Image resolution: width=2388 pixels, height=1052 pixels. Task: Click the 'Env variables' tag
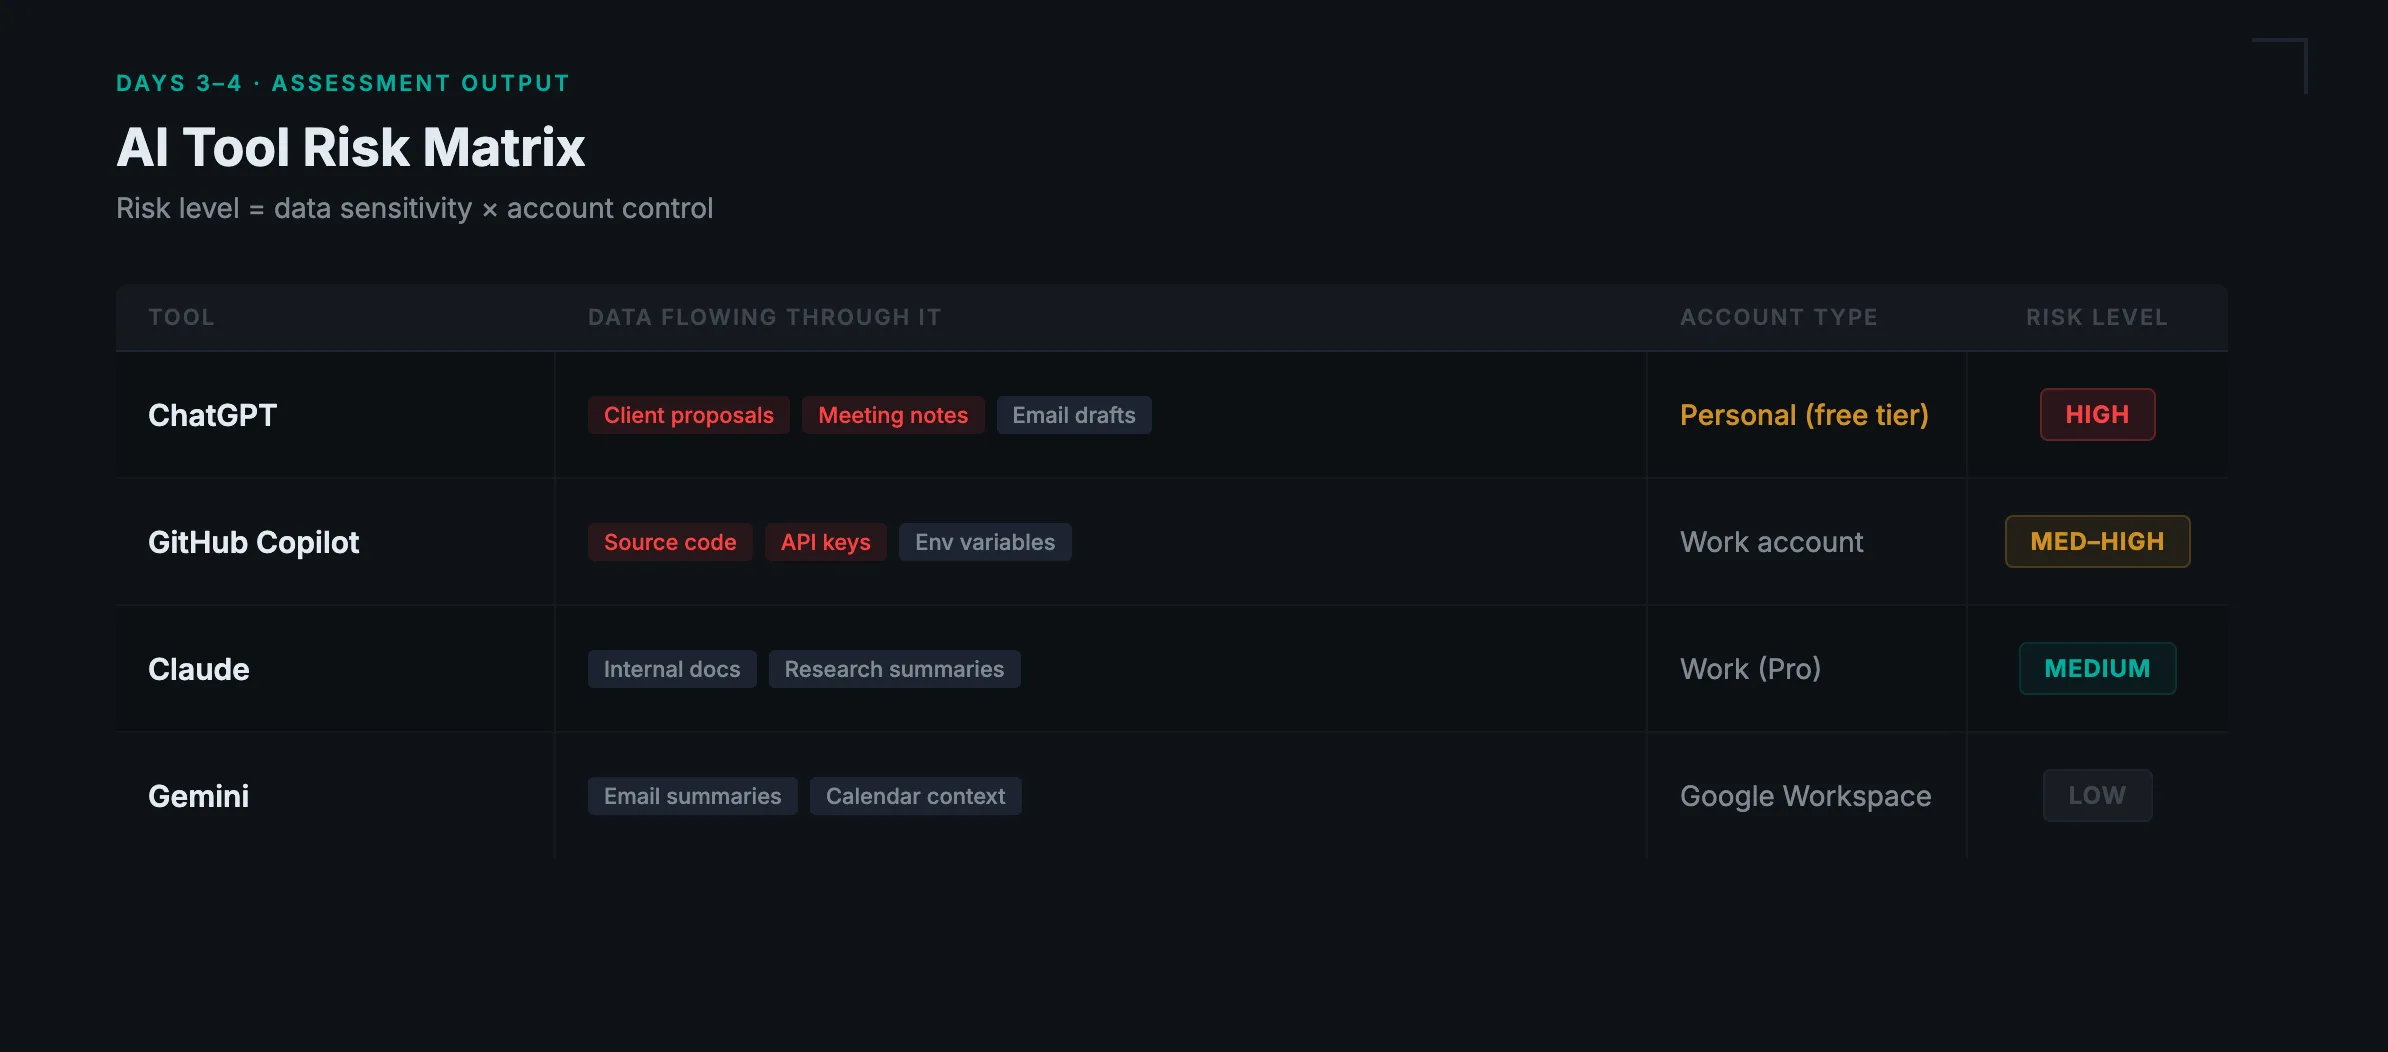point(985,542)
